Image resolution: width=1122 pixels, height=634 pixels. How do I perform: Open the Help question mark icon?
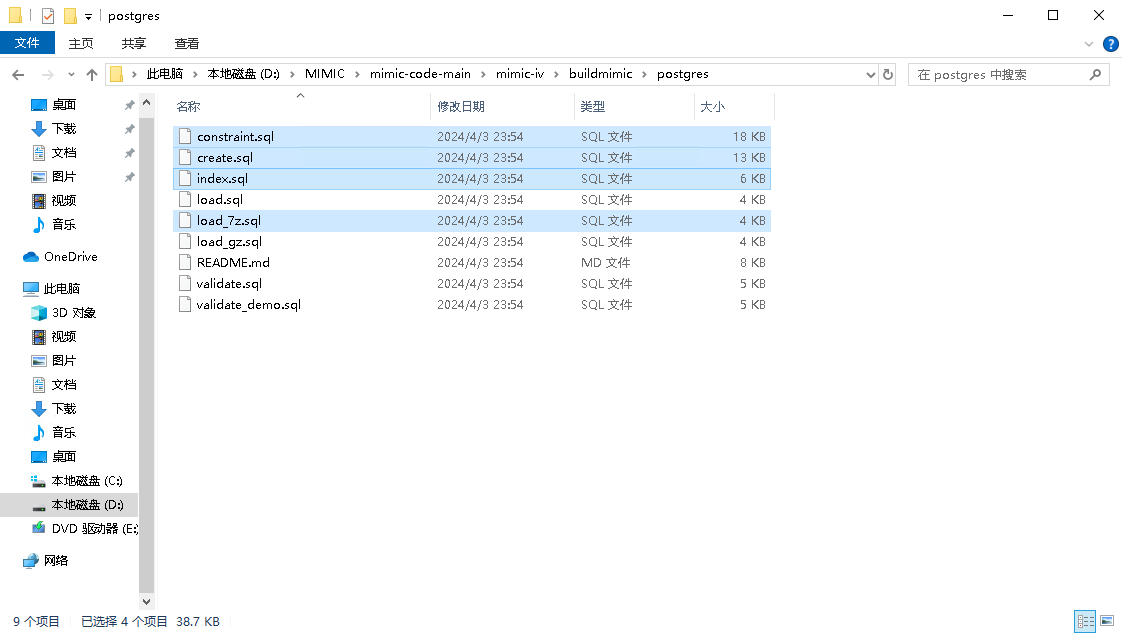pos(1110,44)
